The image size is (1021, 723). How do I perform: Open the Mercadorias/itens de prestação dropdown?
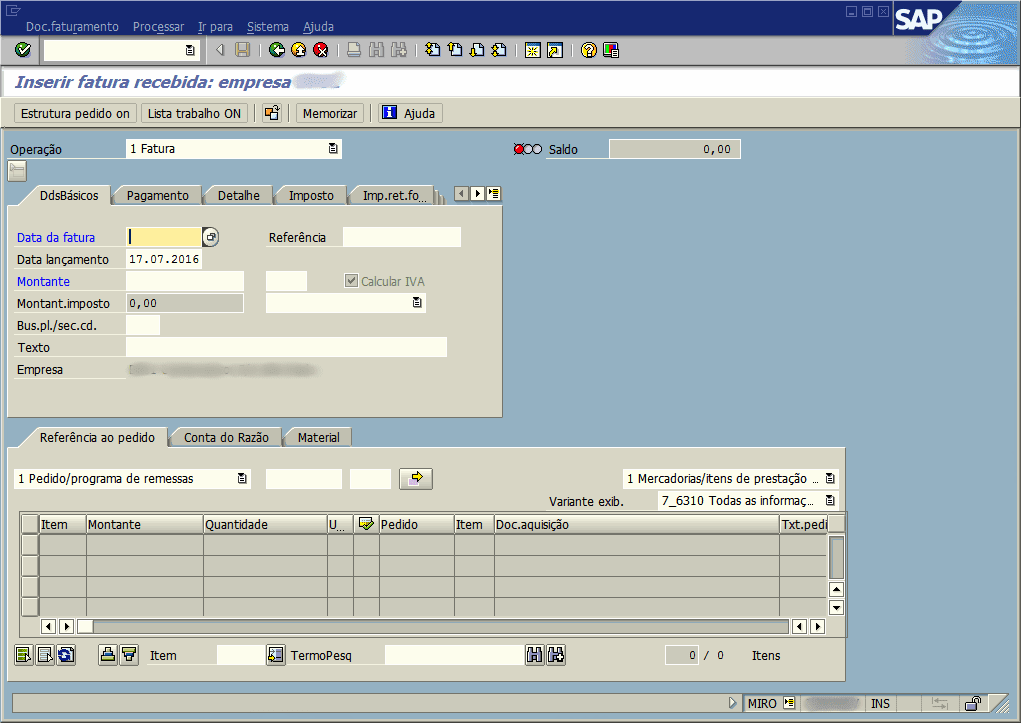(830, 479)
